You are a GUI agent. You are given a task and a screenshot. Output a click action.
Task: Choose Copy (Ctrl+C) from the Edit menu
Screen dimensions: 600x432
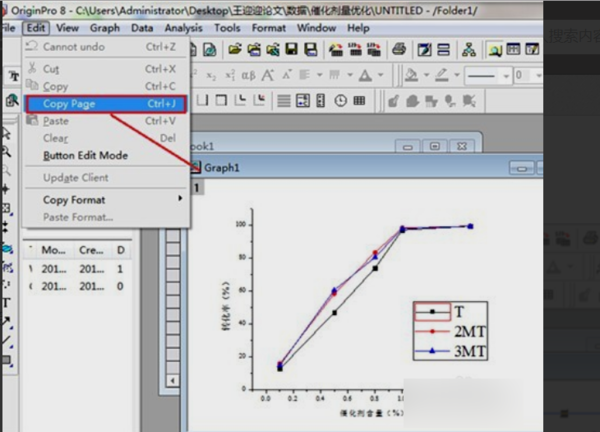[106, 86]
